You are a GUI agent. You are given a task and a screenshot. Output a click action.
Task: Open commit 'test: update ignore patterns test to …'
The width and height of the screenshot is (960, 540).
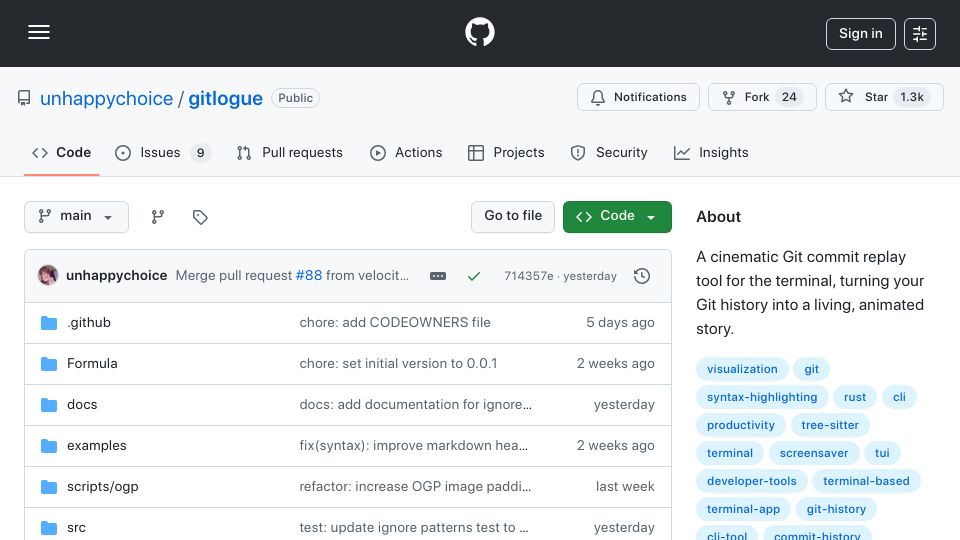pos(413,528)
